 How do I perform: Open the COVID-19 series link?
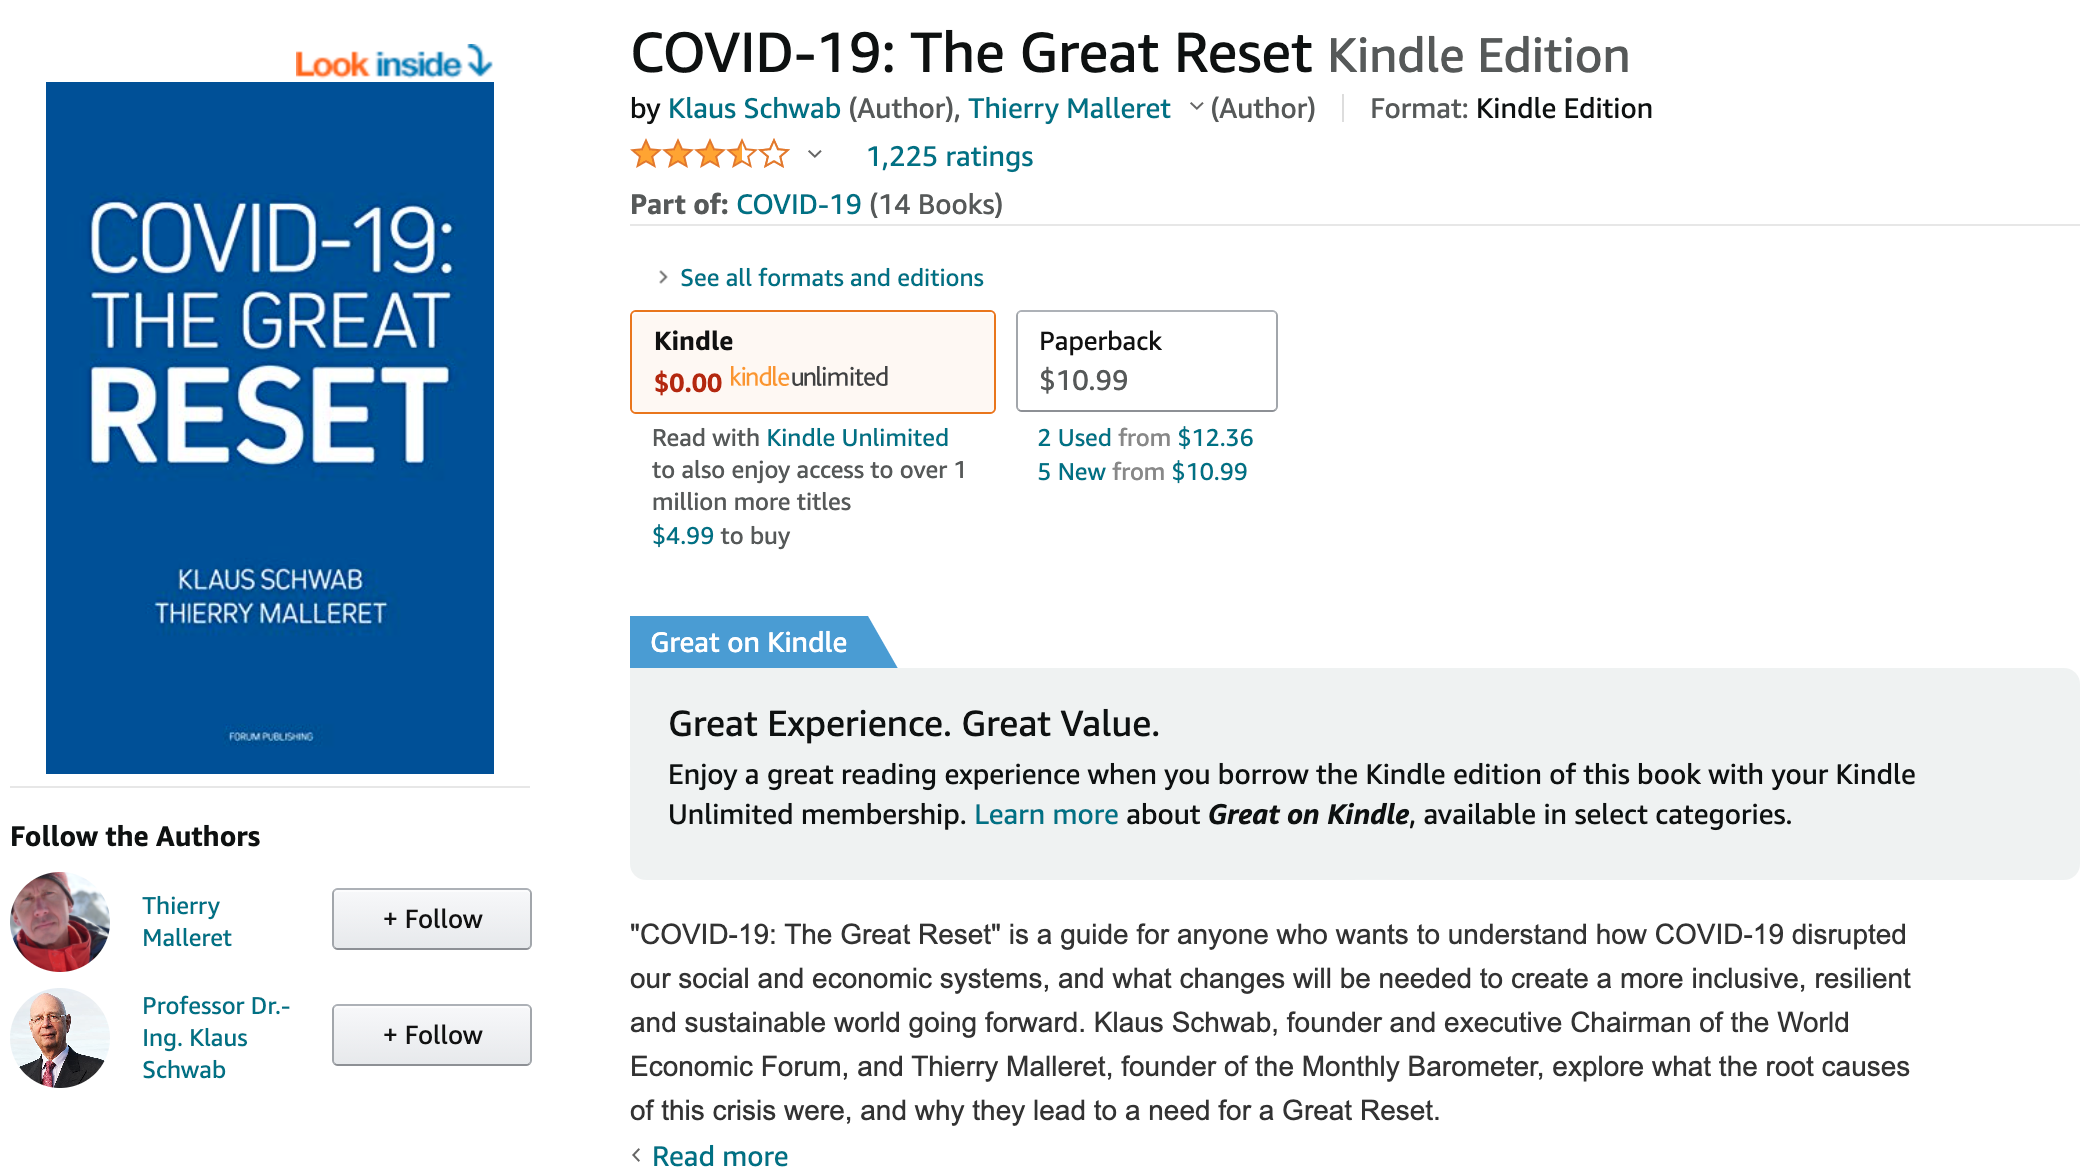798,205
